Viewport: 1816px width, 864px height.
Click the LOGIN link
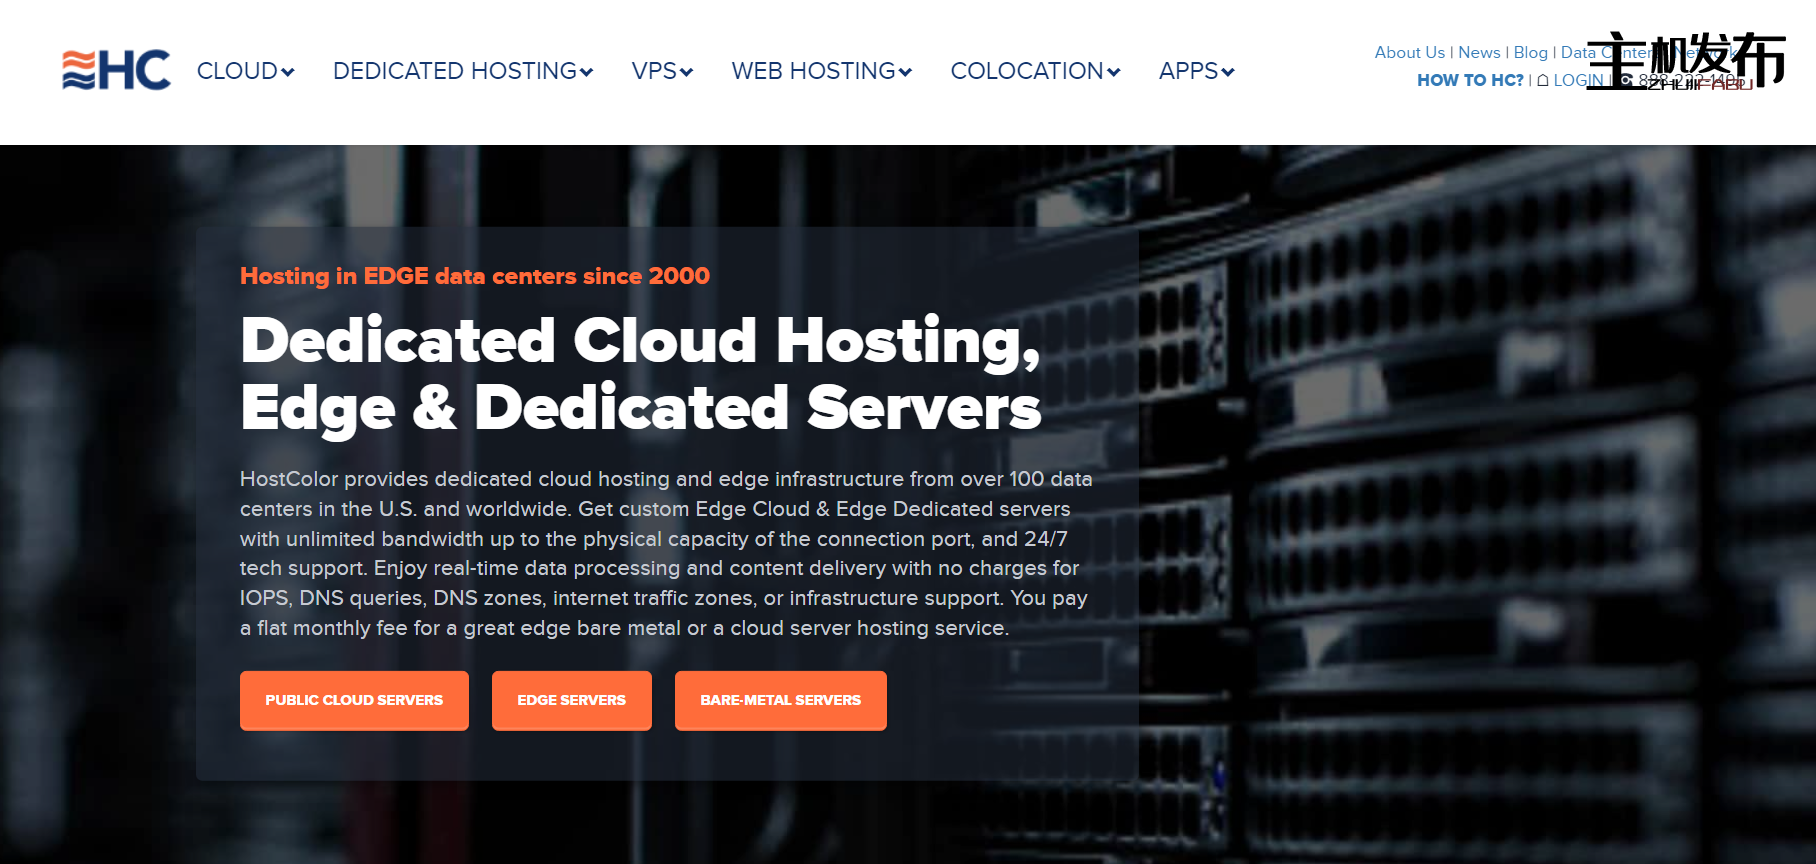(1578, 80)
